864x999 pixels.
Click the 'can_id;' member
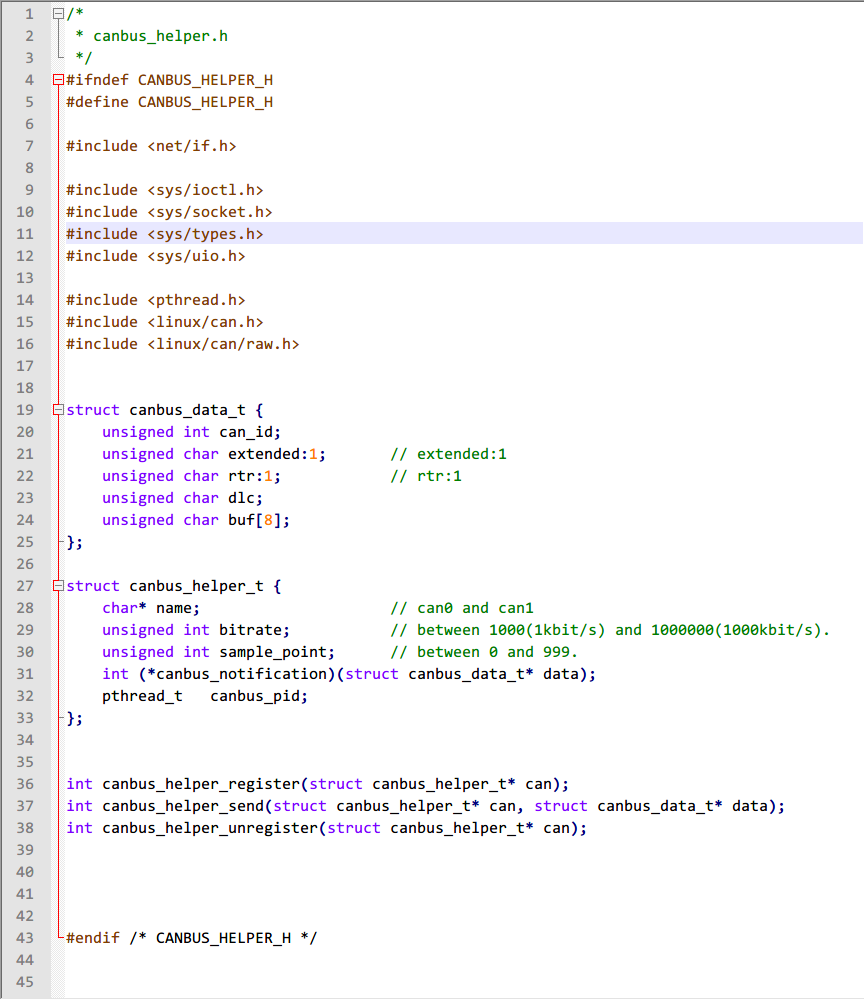coord(250,432)
